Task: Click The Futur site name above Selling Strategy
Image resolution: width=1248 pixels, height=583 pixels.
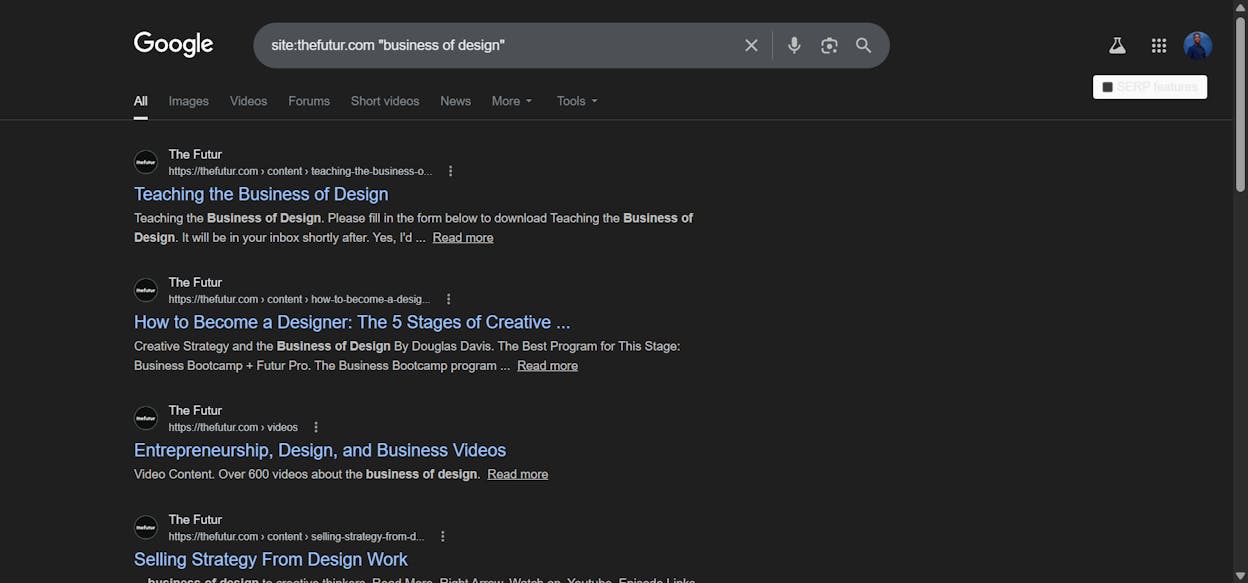Action: tap(195, 519)
